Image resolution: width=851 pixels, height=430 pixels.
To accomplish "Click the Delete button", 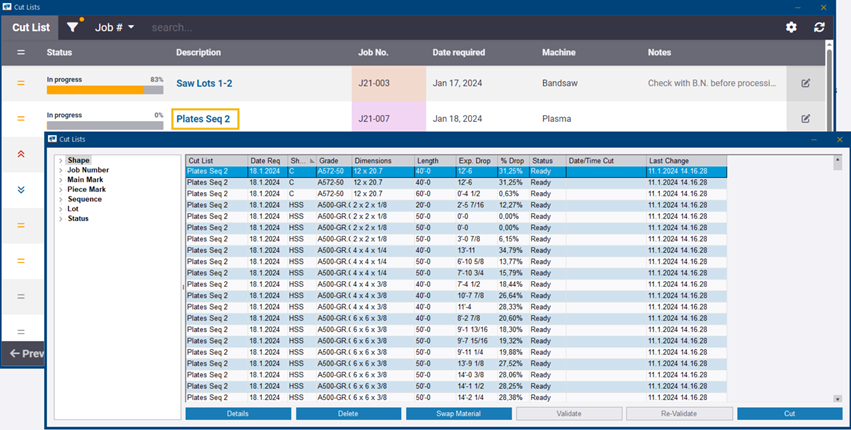I will click(348, 413).
